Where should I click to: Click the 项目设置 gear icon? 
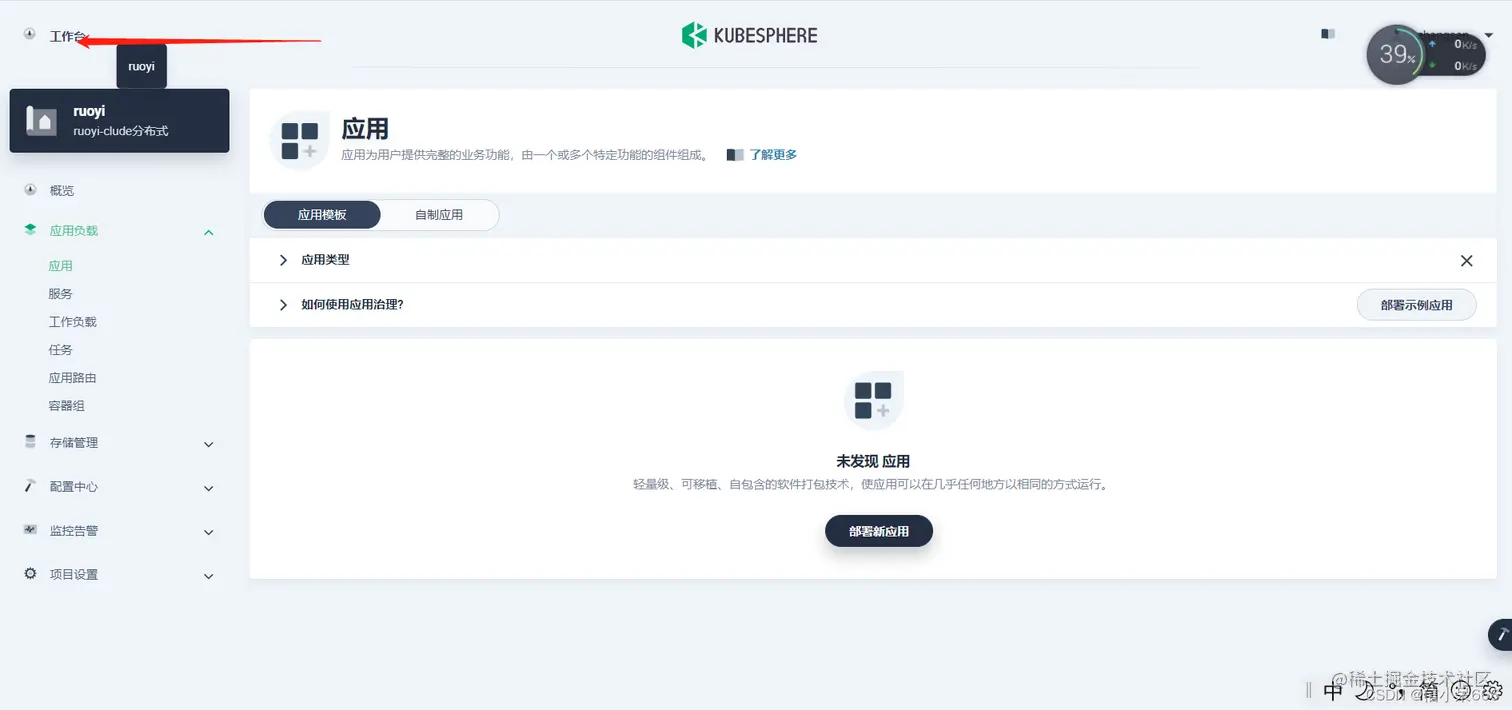click(30, 574)
